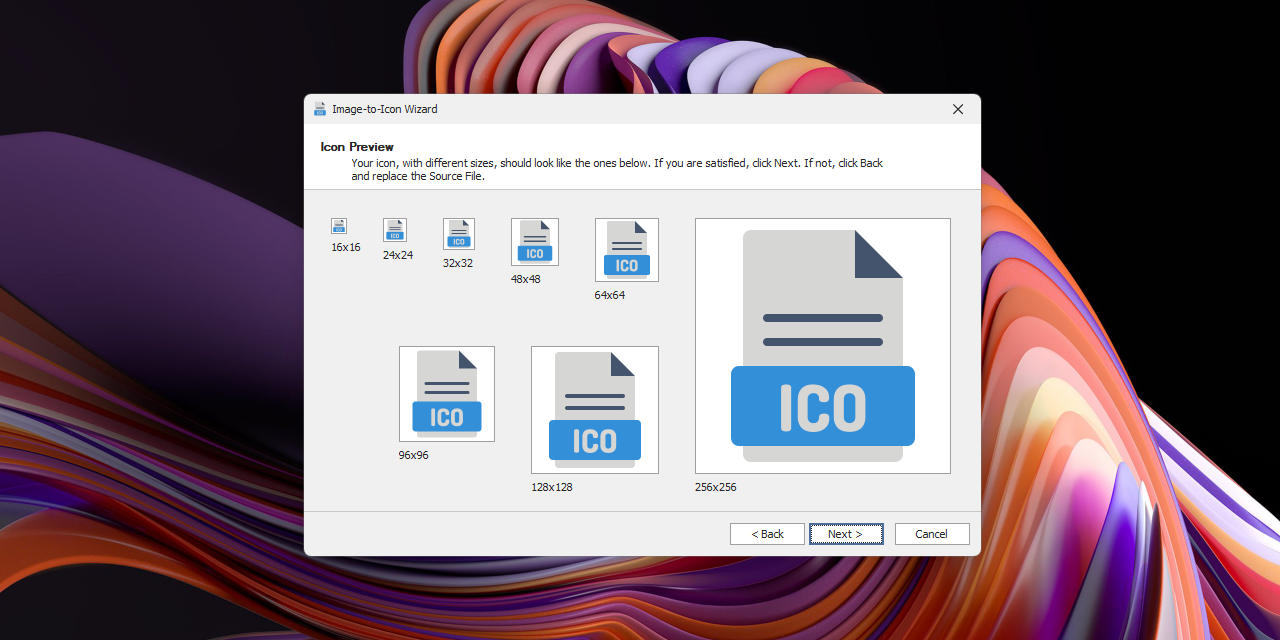The height and width of the screenshot is (640, 1280).
Task: Proceed with the Next button
Action: (846, 534)
